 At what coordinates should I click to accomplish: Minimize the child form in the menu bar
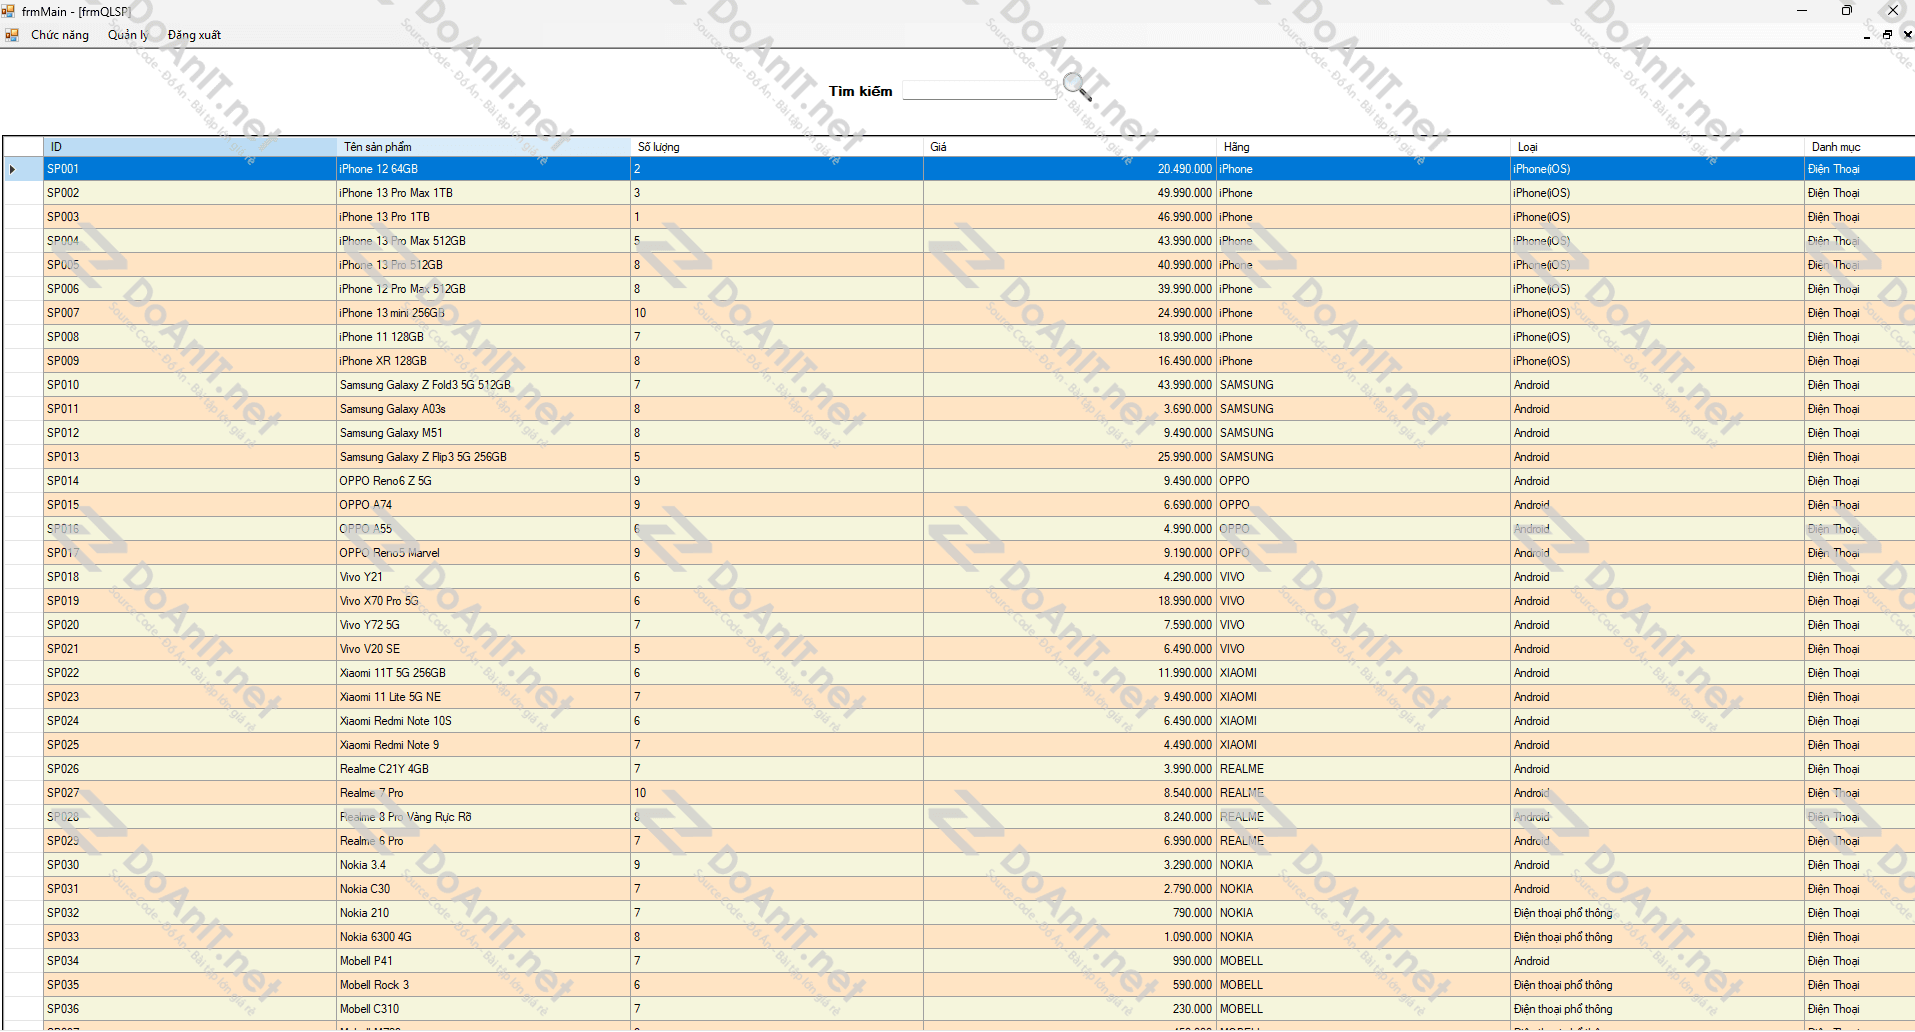click(x=1867, y=35)
